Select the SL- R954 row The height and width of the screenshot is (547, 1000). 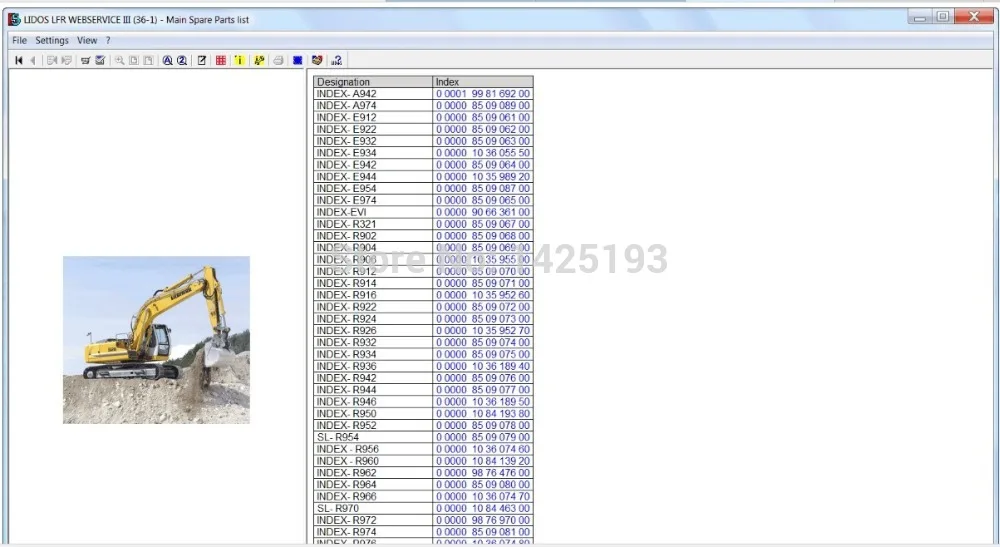423,437
